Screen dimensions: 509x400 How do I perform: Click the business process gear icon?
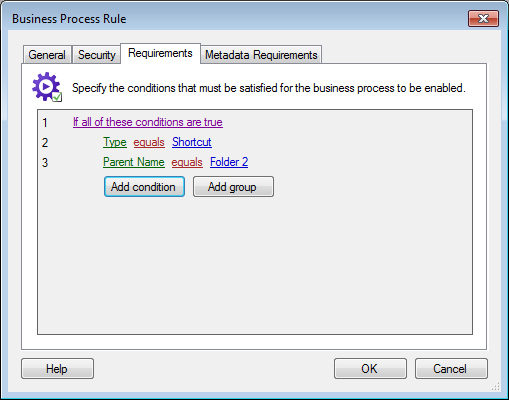coord(47,87)
